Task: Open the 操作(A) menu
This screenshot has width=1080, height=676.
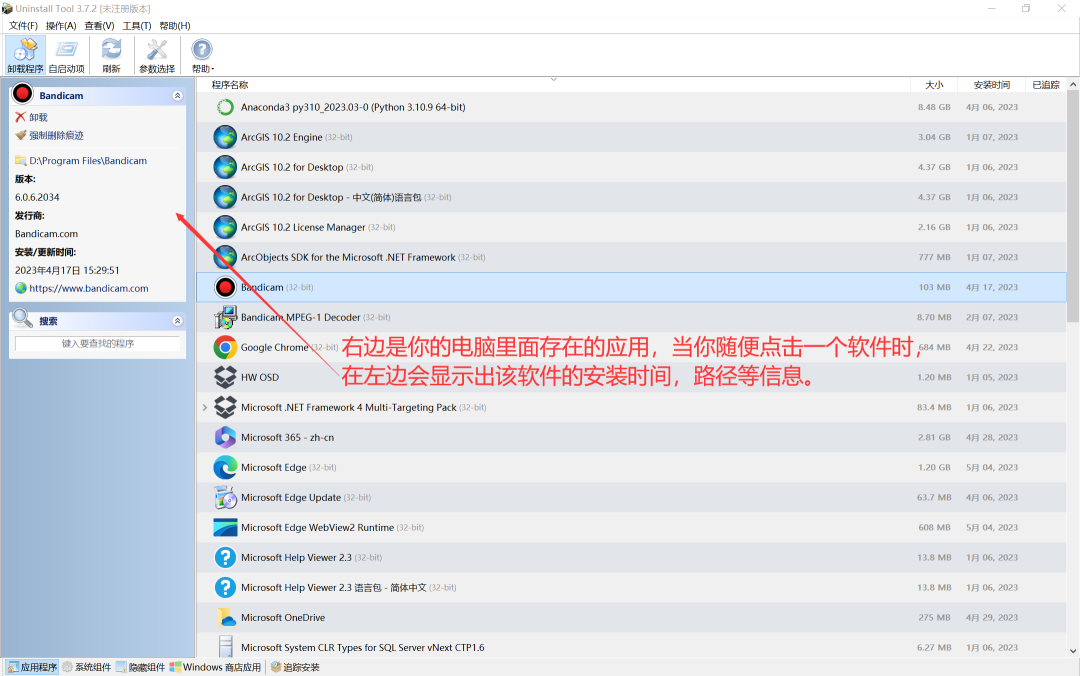Action: [61, 25]
